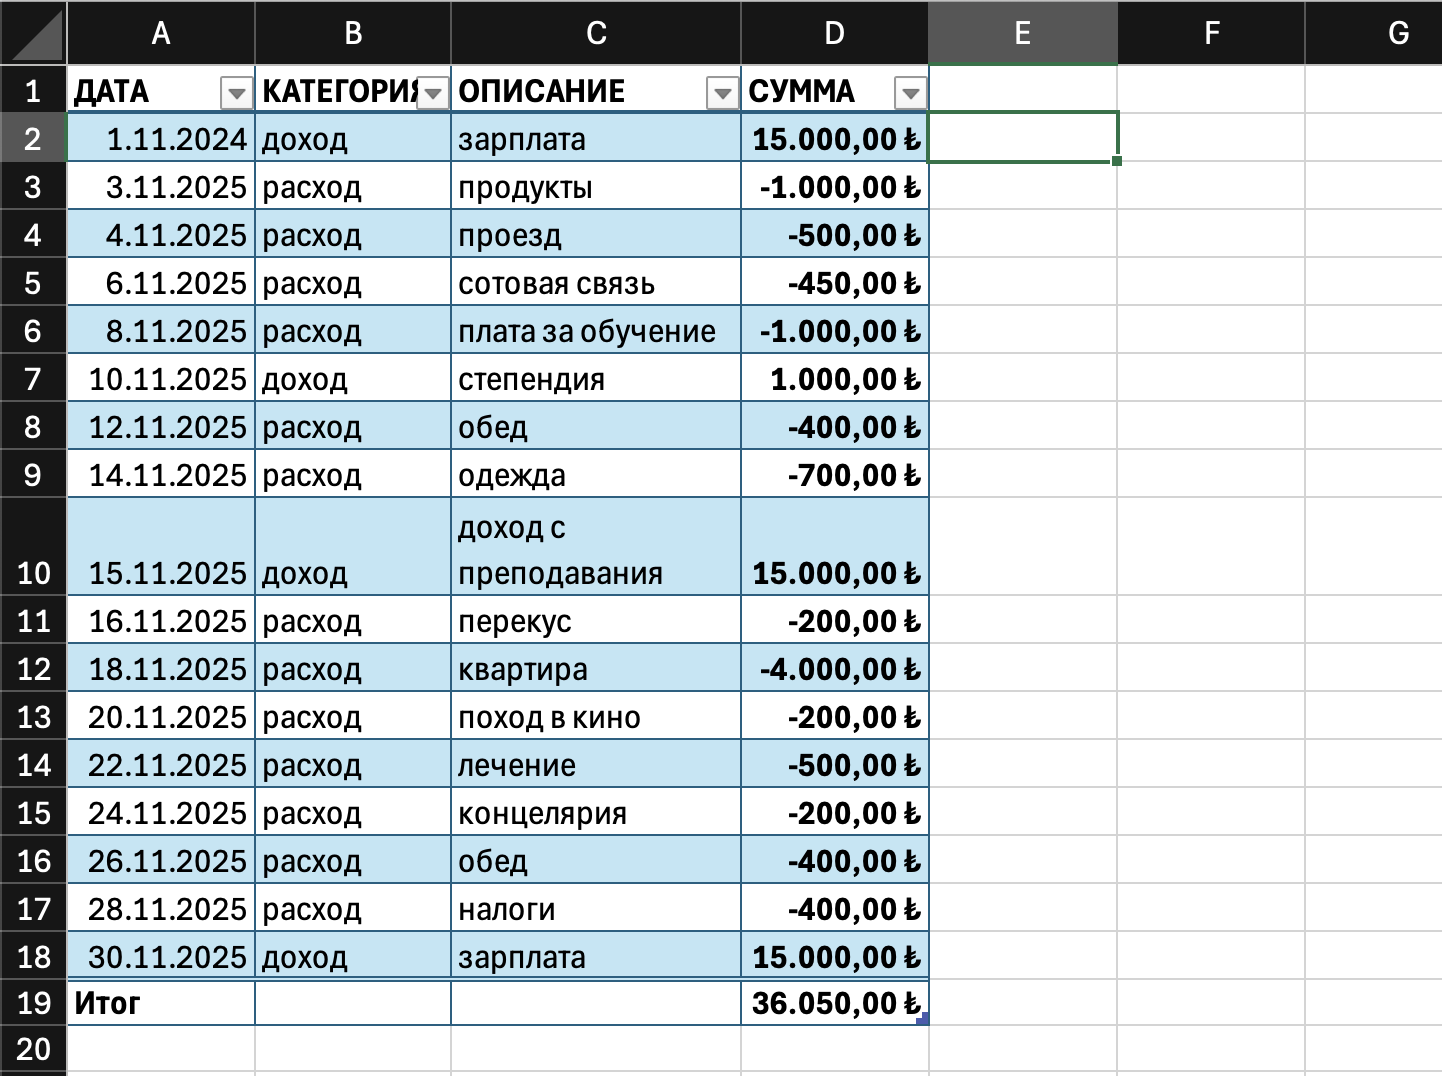The width and height of the screenshot is (1442, 1076).
Task: Select date cell 10.11.2025
Action: [x=161, y=378]
